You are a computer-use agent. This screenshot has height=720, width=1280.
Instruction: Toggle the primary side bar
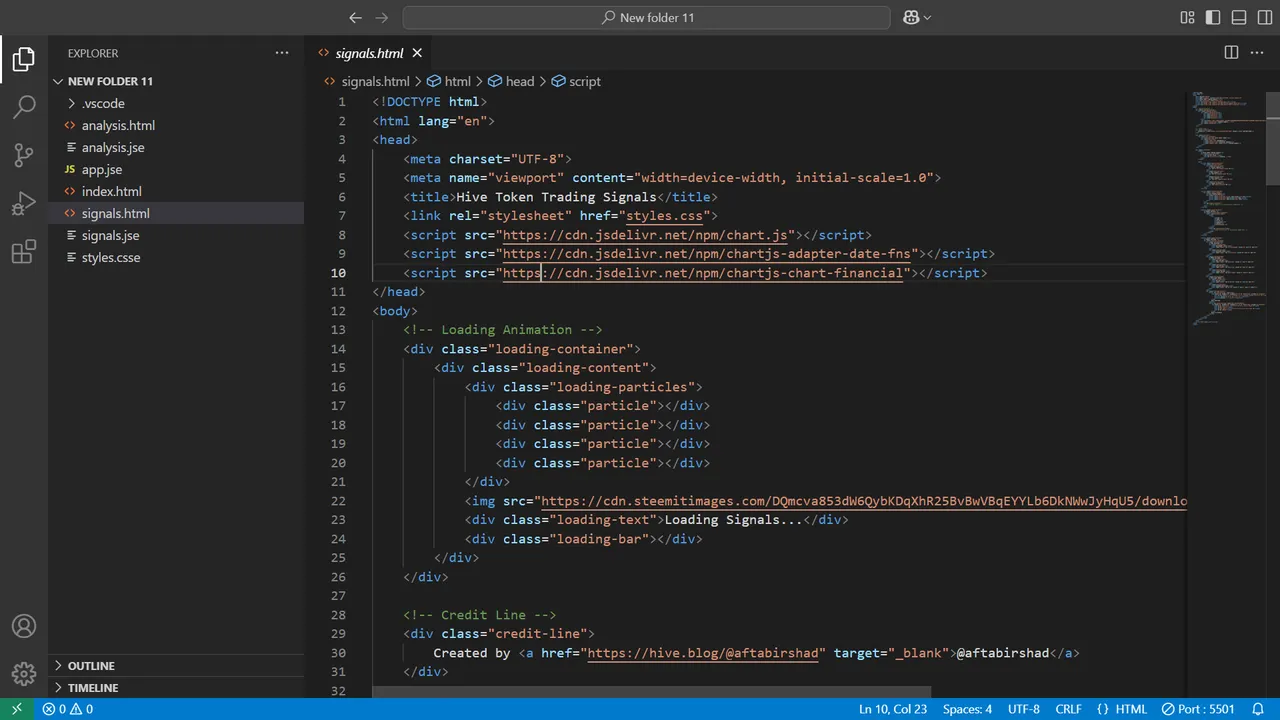point(1213,17)
